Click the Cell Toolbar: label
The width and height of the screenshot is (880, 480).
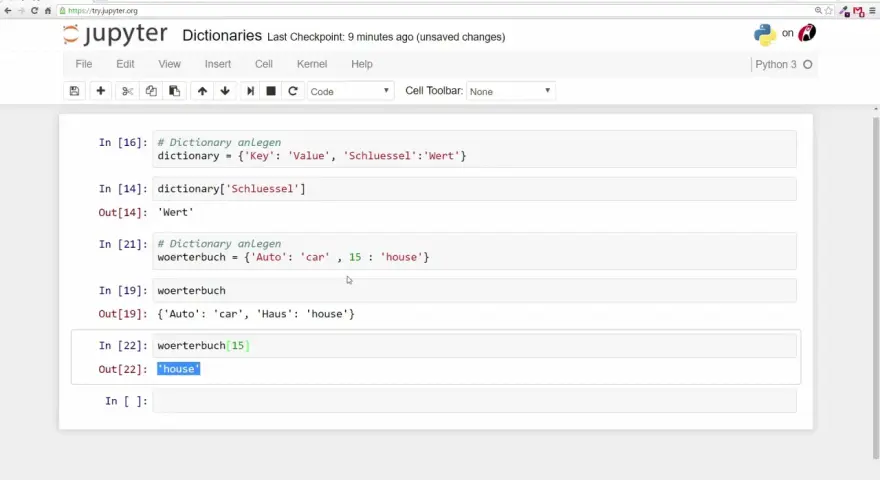[434, 91]
